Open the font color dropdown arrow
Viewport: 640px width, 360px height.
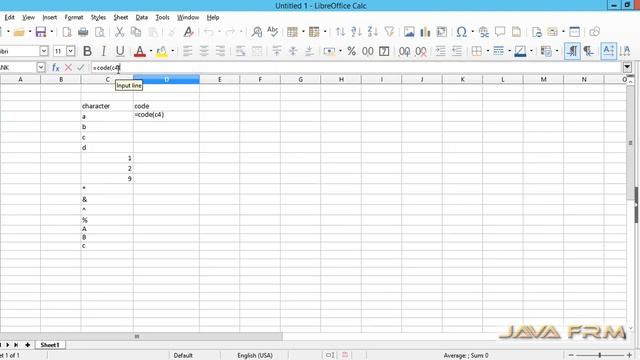coord(151,51)
